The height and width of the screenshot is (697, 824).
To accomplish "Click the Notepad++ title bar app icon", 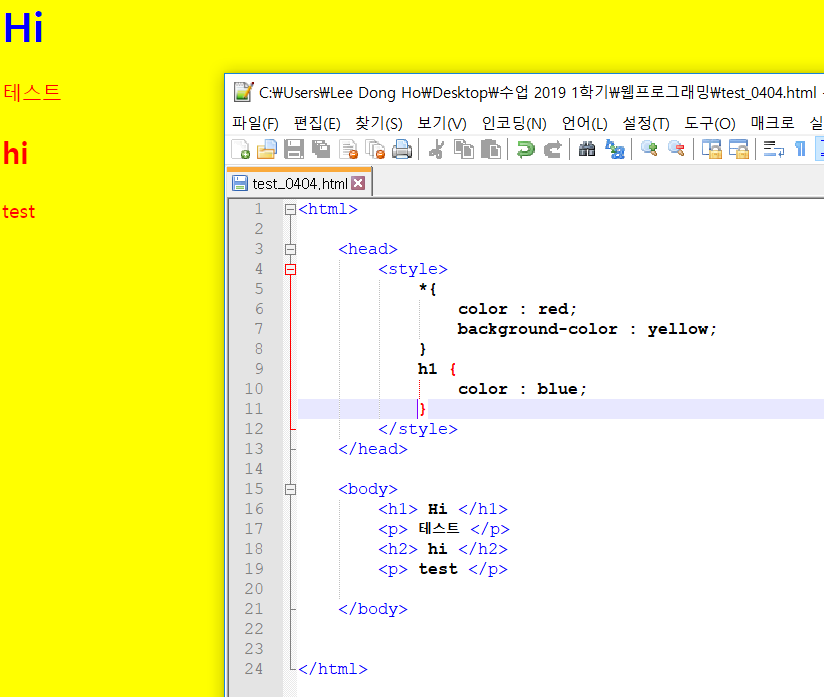I will [x=243, y=92].
